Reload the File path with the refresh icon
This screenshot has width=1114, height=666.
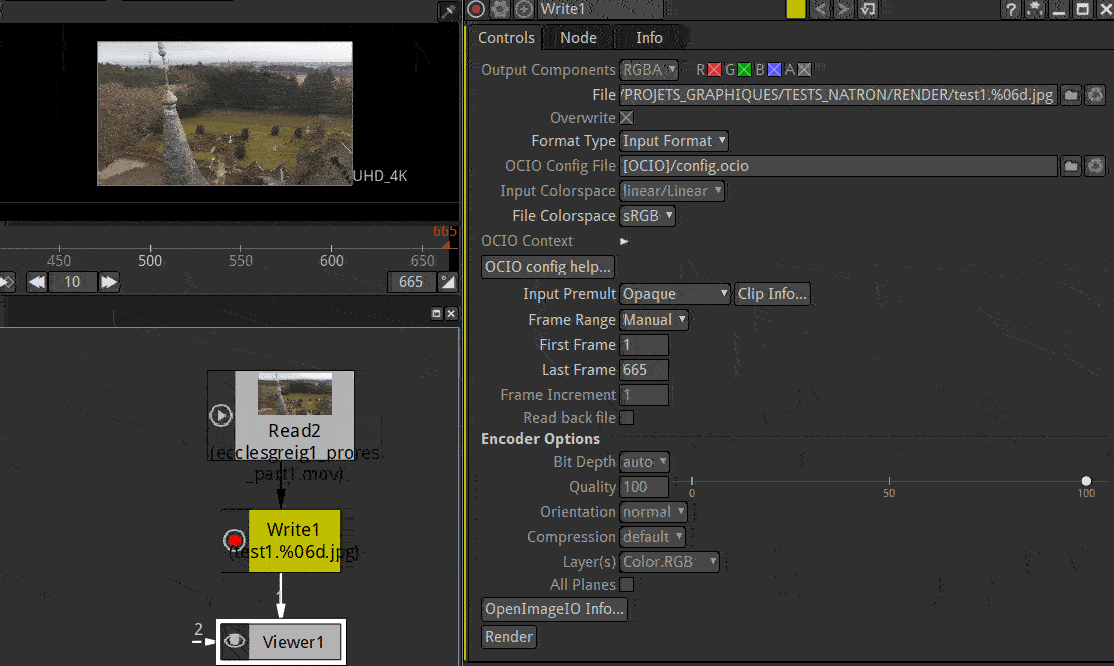point(1096,95)
